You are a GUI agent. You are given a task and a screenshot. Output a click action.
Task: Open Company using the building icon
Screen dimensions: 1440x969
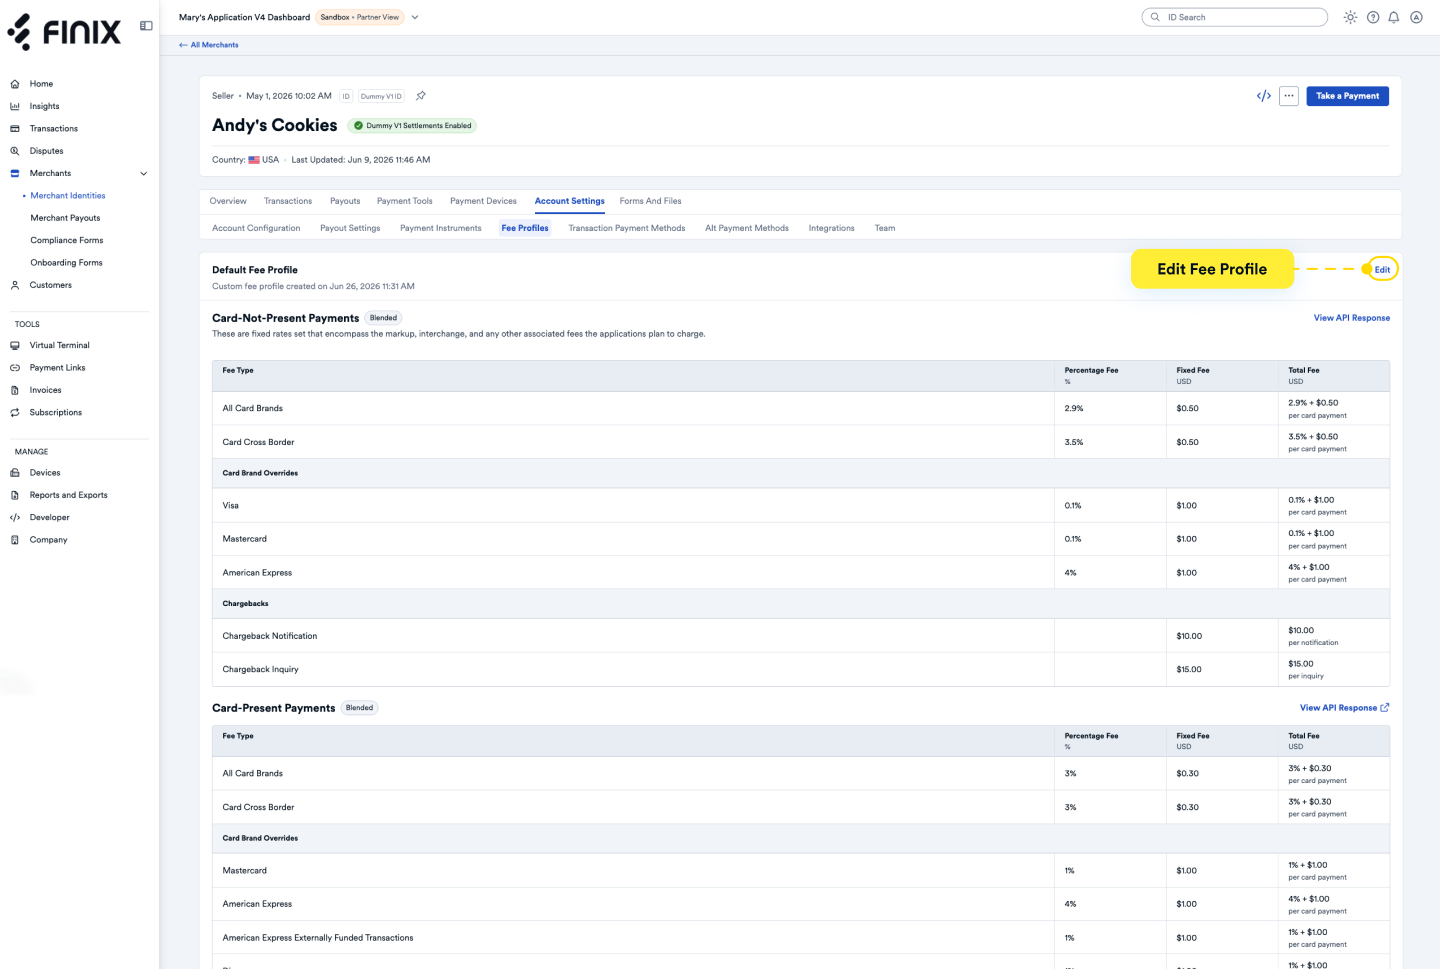(x=15, y=540)
